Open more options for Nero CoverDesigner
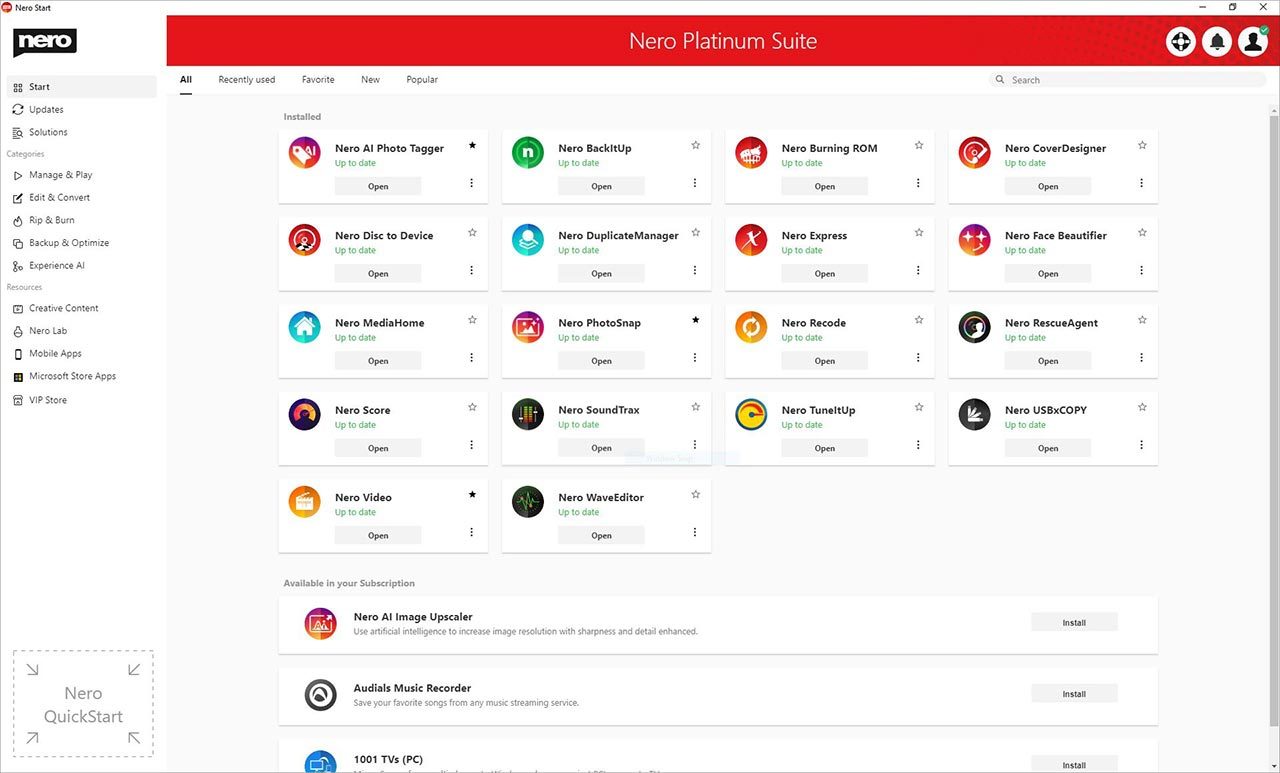 click(x=1142, y=183)
